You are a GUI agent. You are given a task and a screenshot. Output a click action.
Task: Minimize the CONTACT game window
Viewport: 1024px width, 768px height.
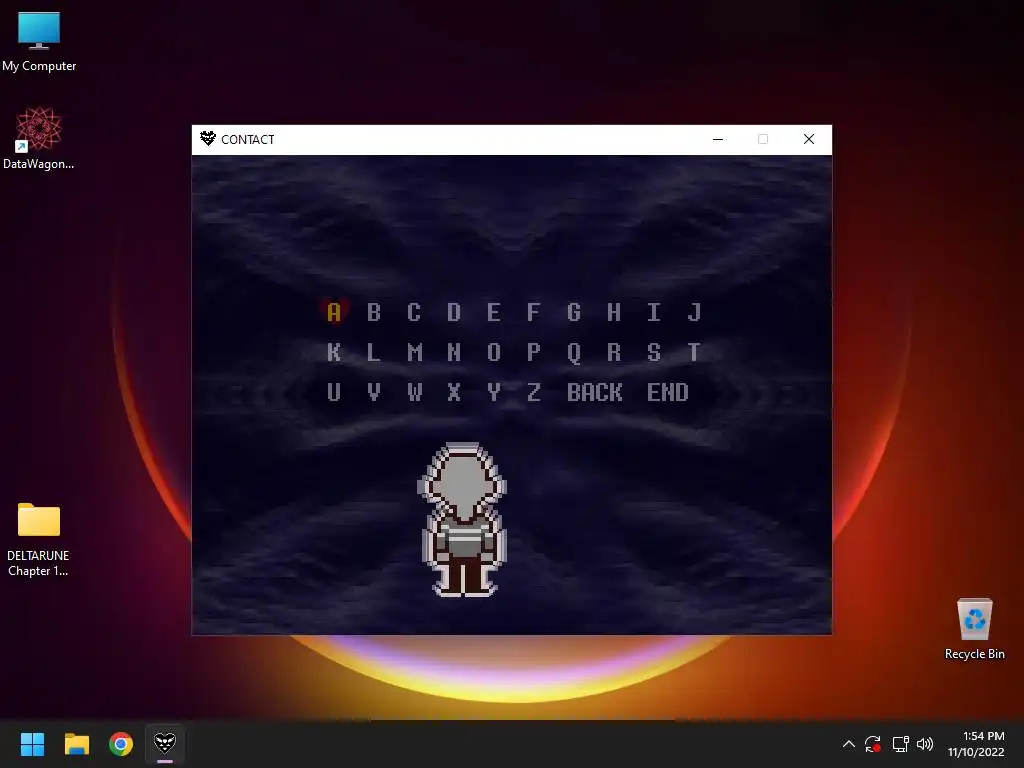[718, 139]
